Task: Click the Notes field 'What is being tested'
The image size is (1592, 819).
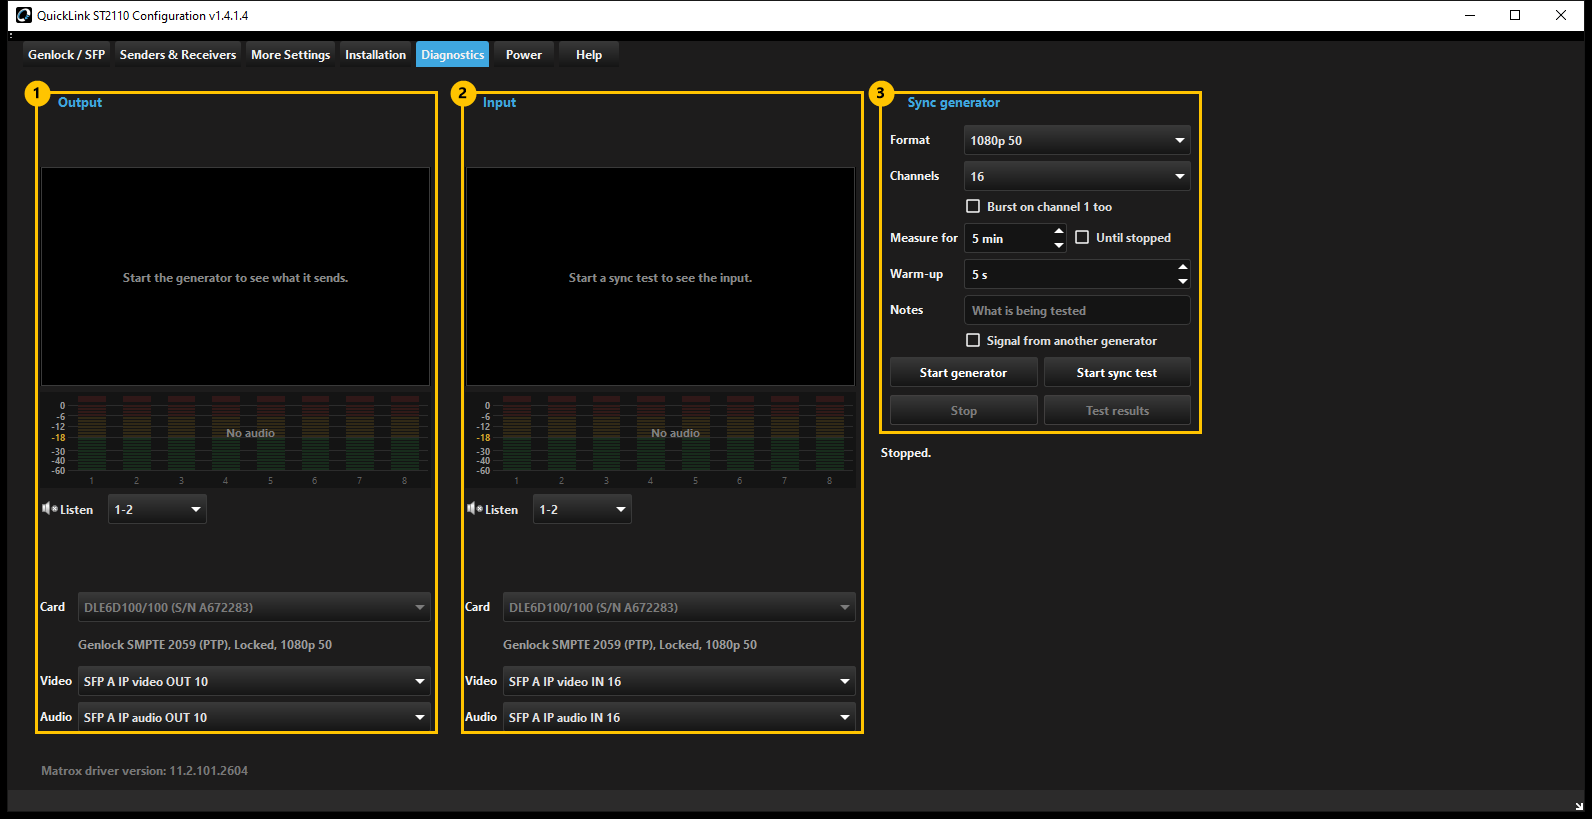Action: 1077,310
